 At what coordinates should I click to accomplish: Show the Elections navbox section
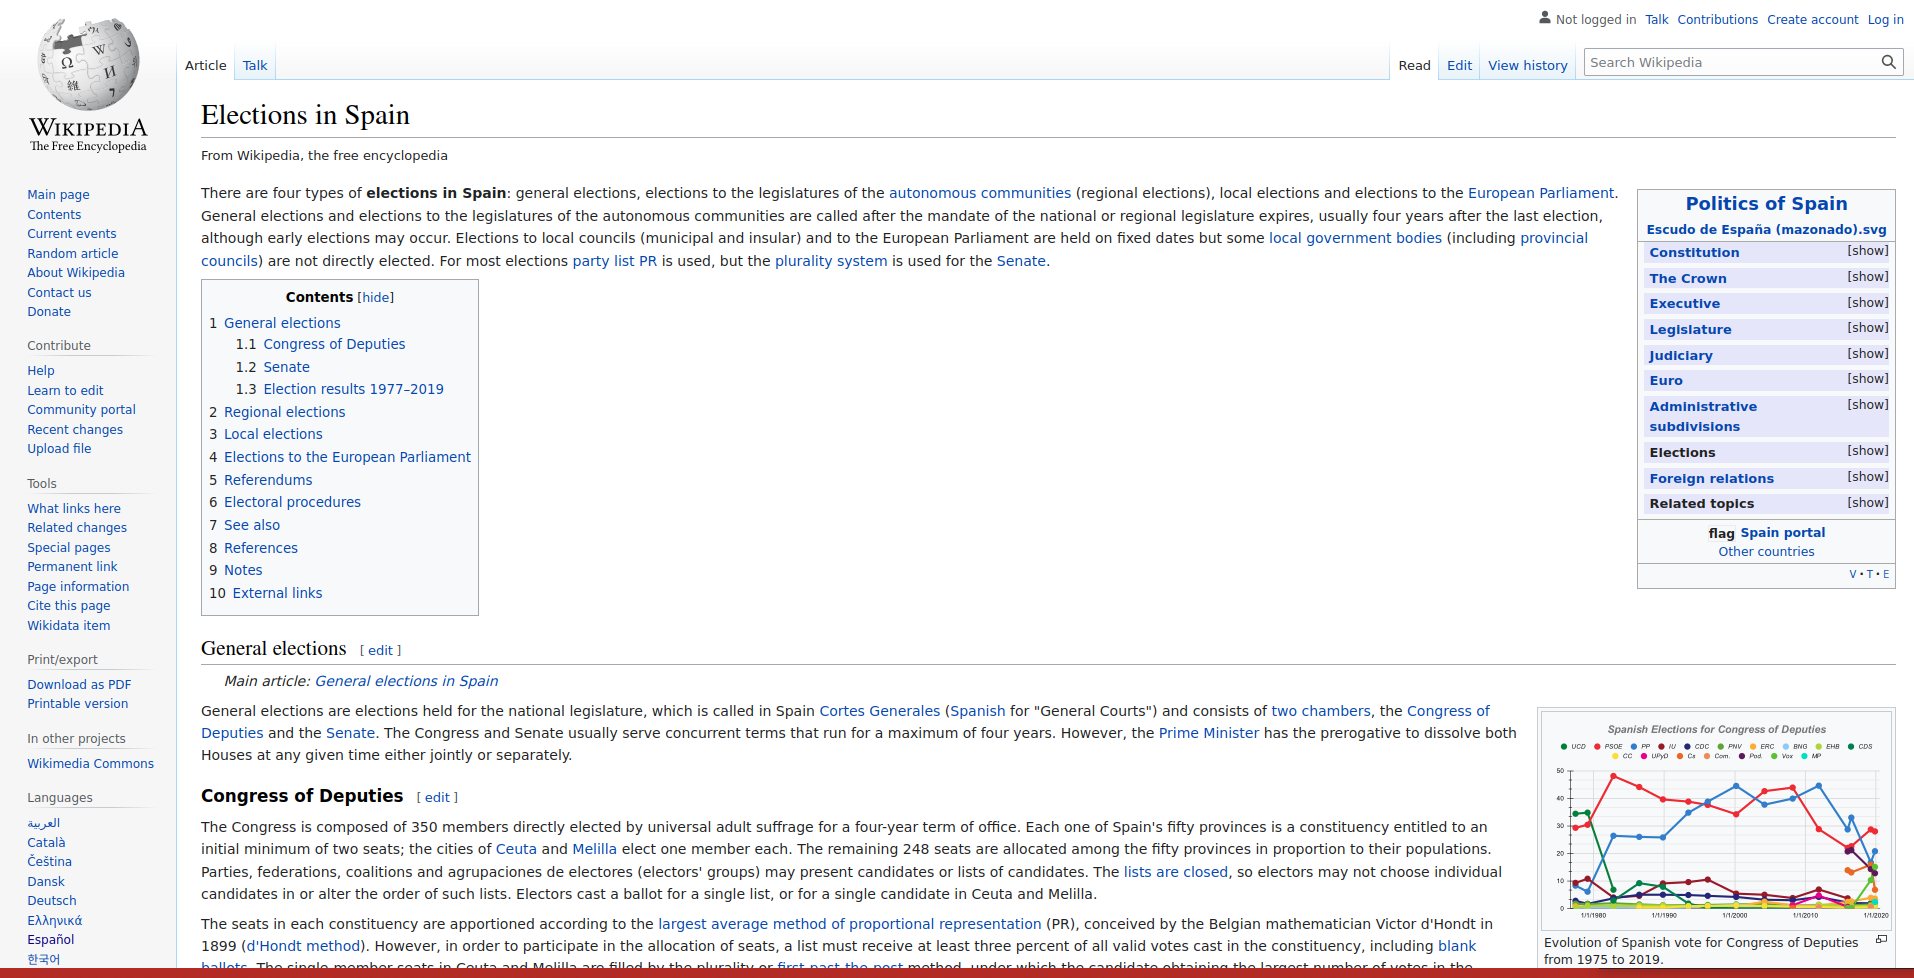(1867, 451)
